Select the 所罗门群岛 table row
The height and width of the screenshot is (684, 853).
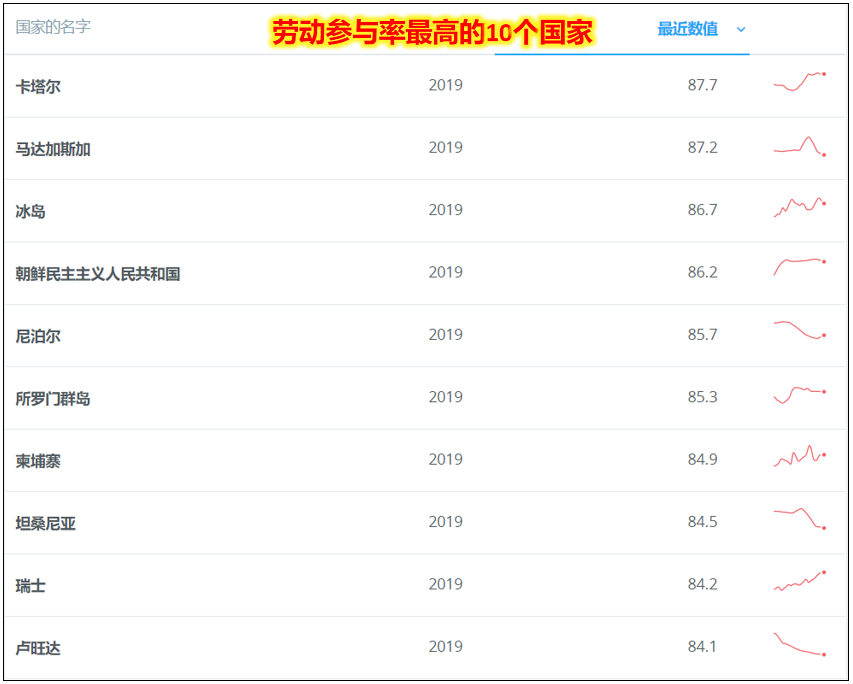[400, 397]
